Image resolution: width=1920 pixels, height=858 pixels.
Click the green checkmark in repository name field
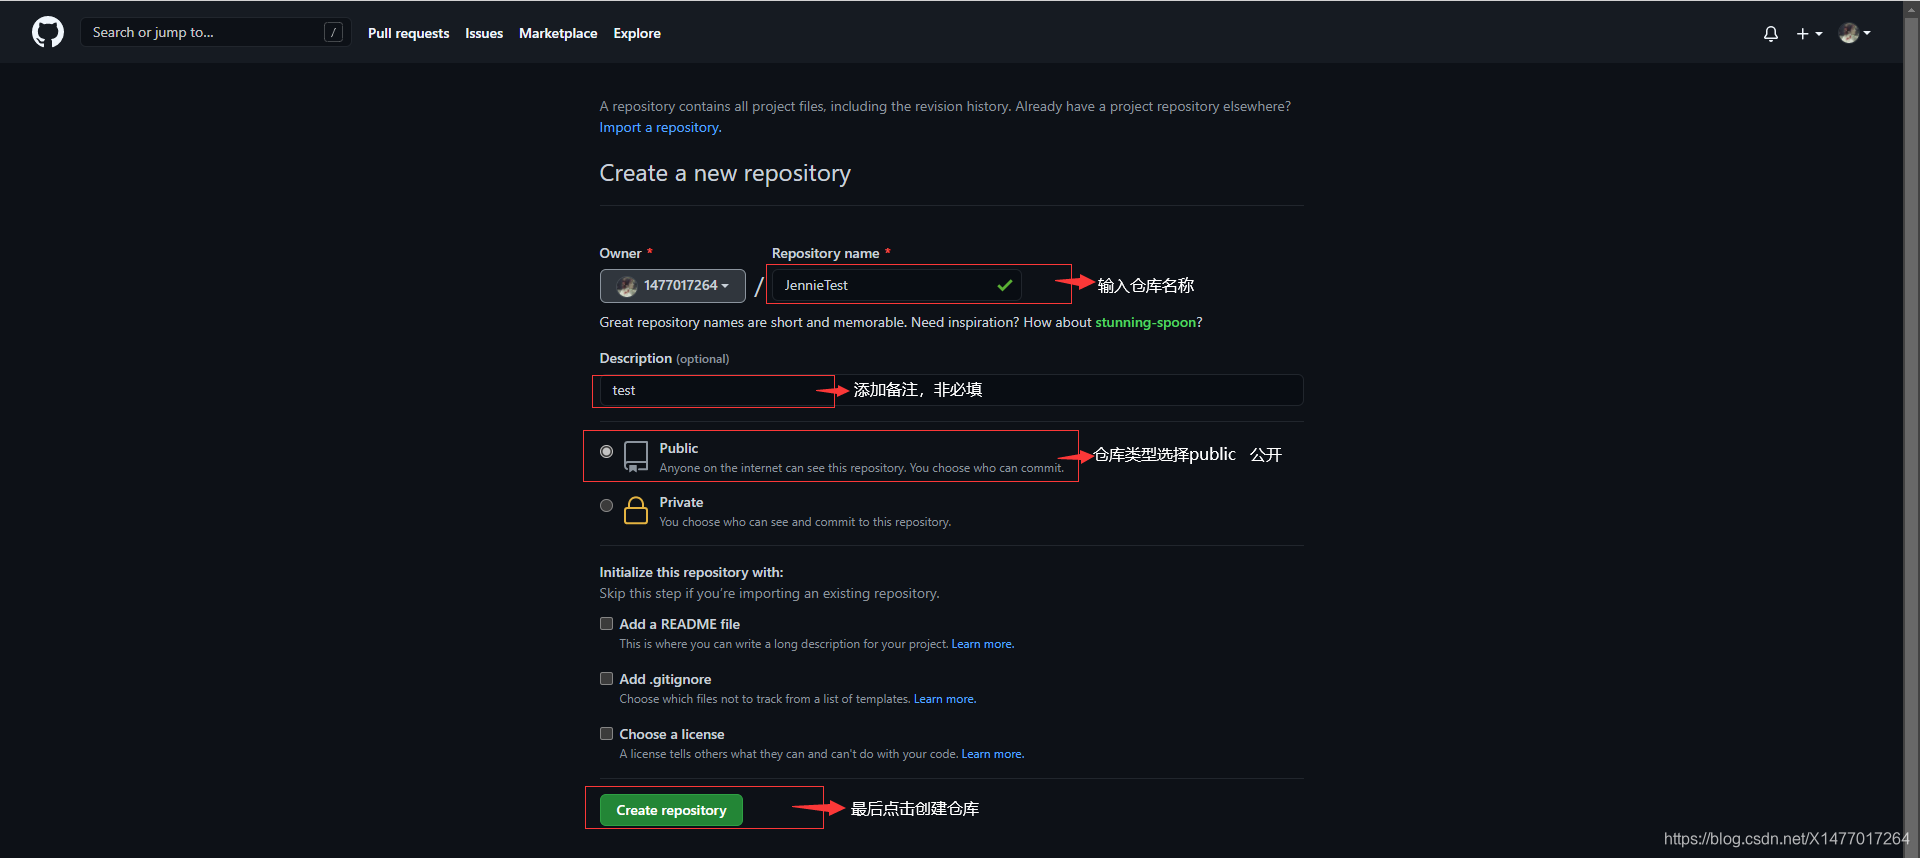[x=1005, y=285]
